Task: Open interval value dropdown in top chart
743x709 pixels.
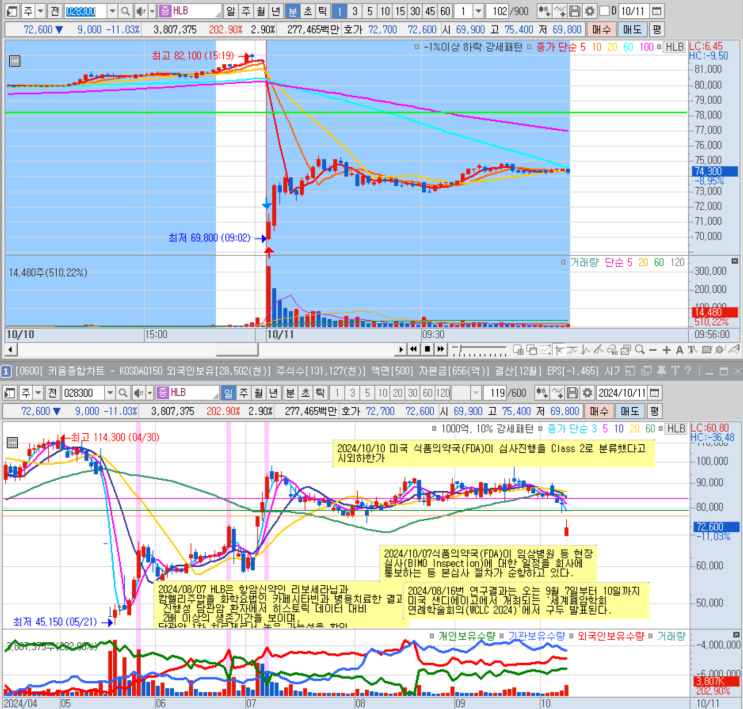Action: coord(479,11)
